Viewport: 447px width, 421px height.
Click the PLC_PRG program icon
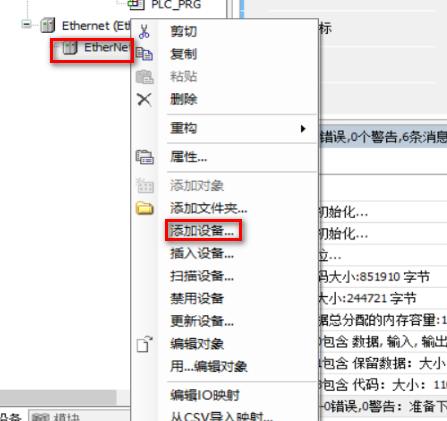point(136,4)
